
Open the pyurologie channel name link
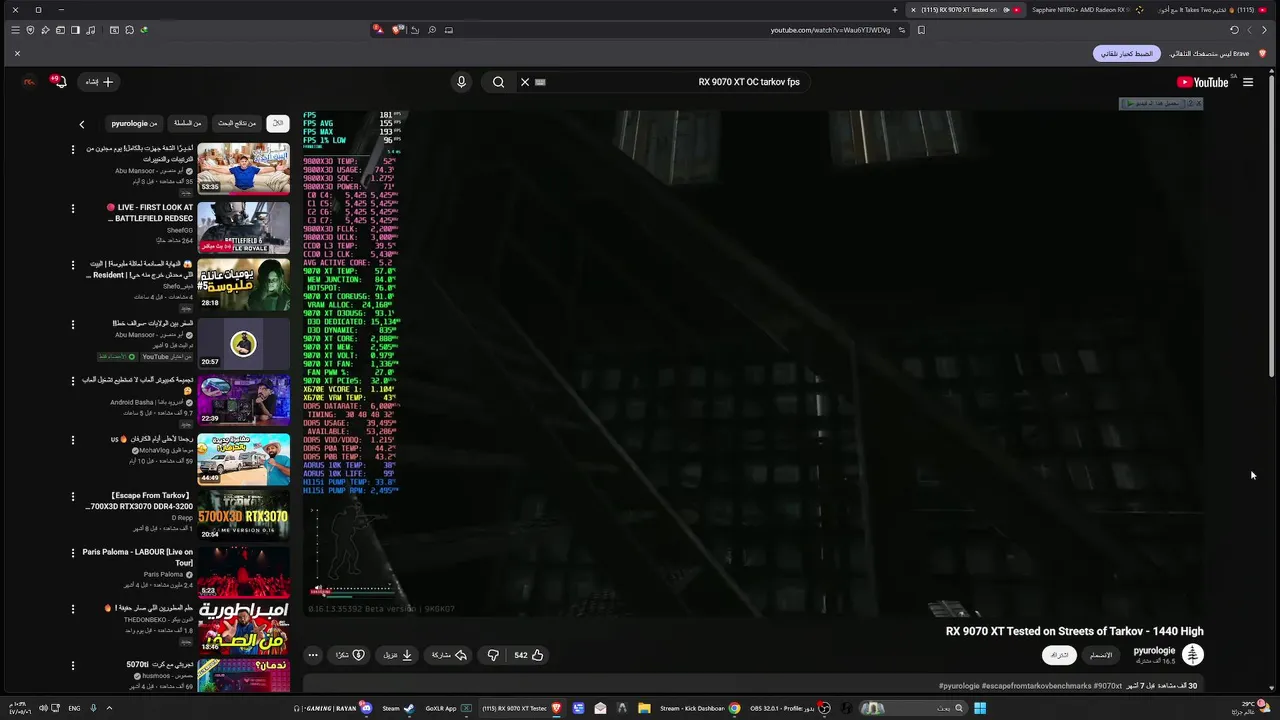coord(1154,650)
